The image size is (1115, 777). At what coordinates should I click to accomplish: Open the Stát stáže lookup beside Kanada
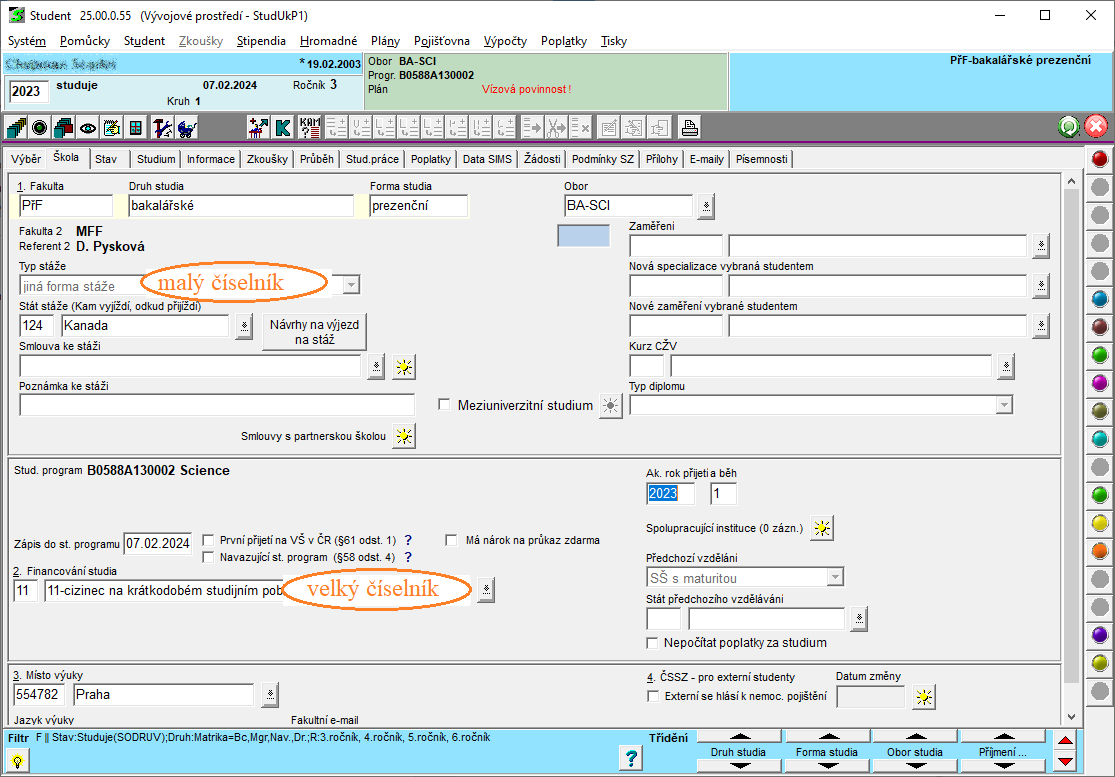244,326
